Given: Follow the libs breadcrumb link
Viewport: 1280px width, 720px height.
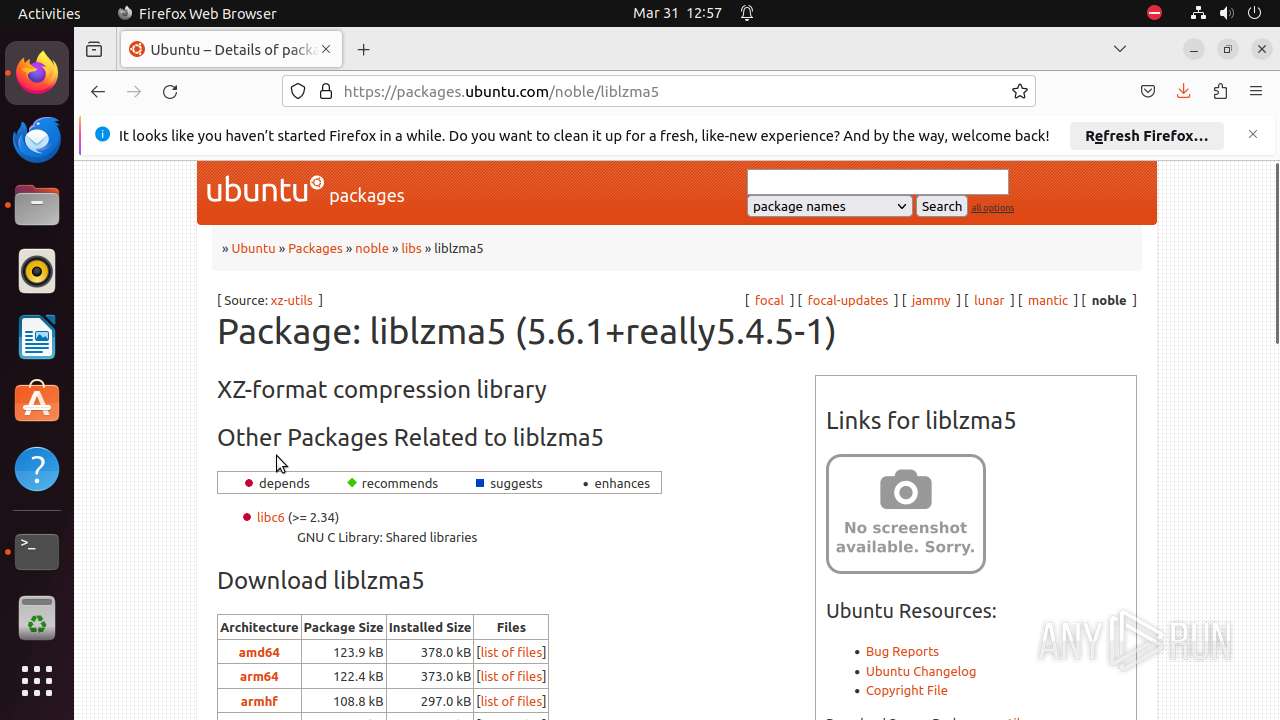Looking at the screenshot, I should click(412, 248).
